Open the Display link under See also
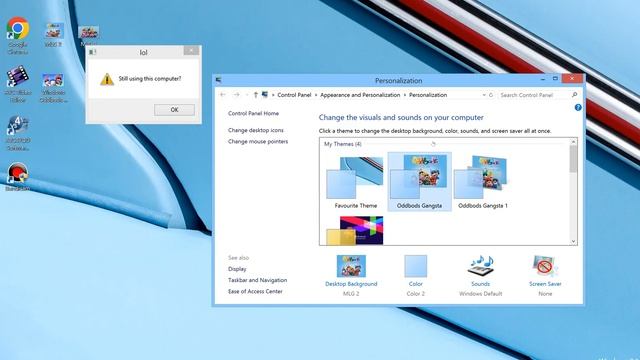Screen dimensions: 640x360 pos(237,269)
